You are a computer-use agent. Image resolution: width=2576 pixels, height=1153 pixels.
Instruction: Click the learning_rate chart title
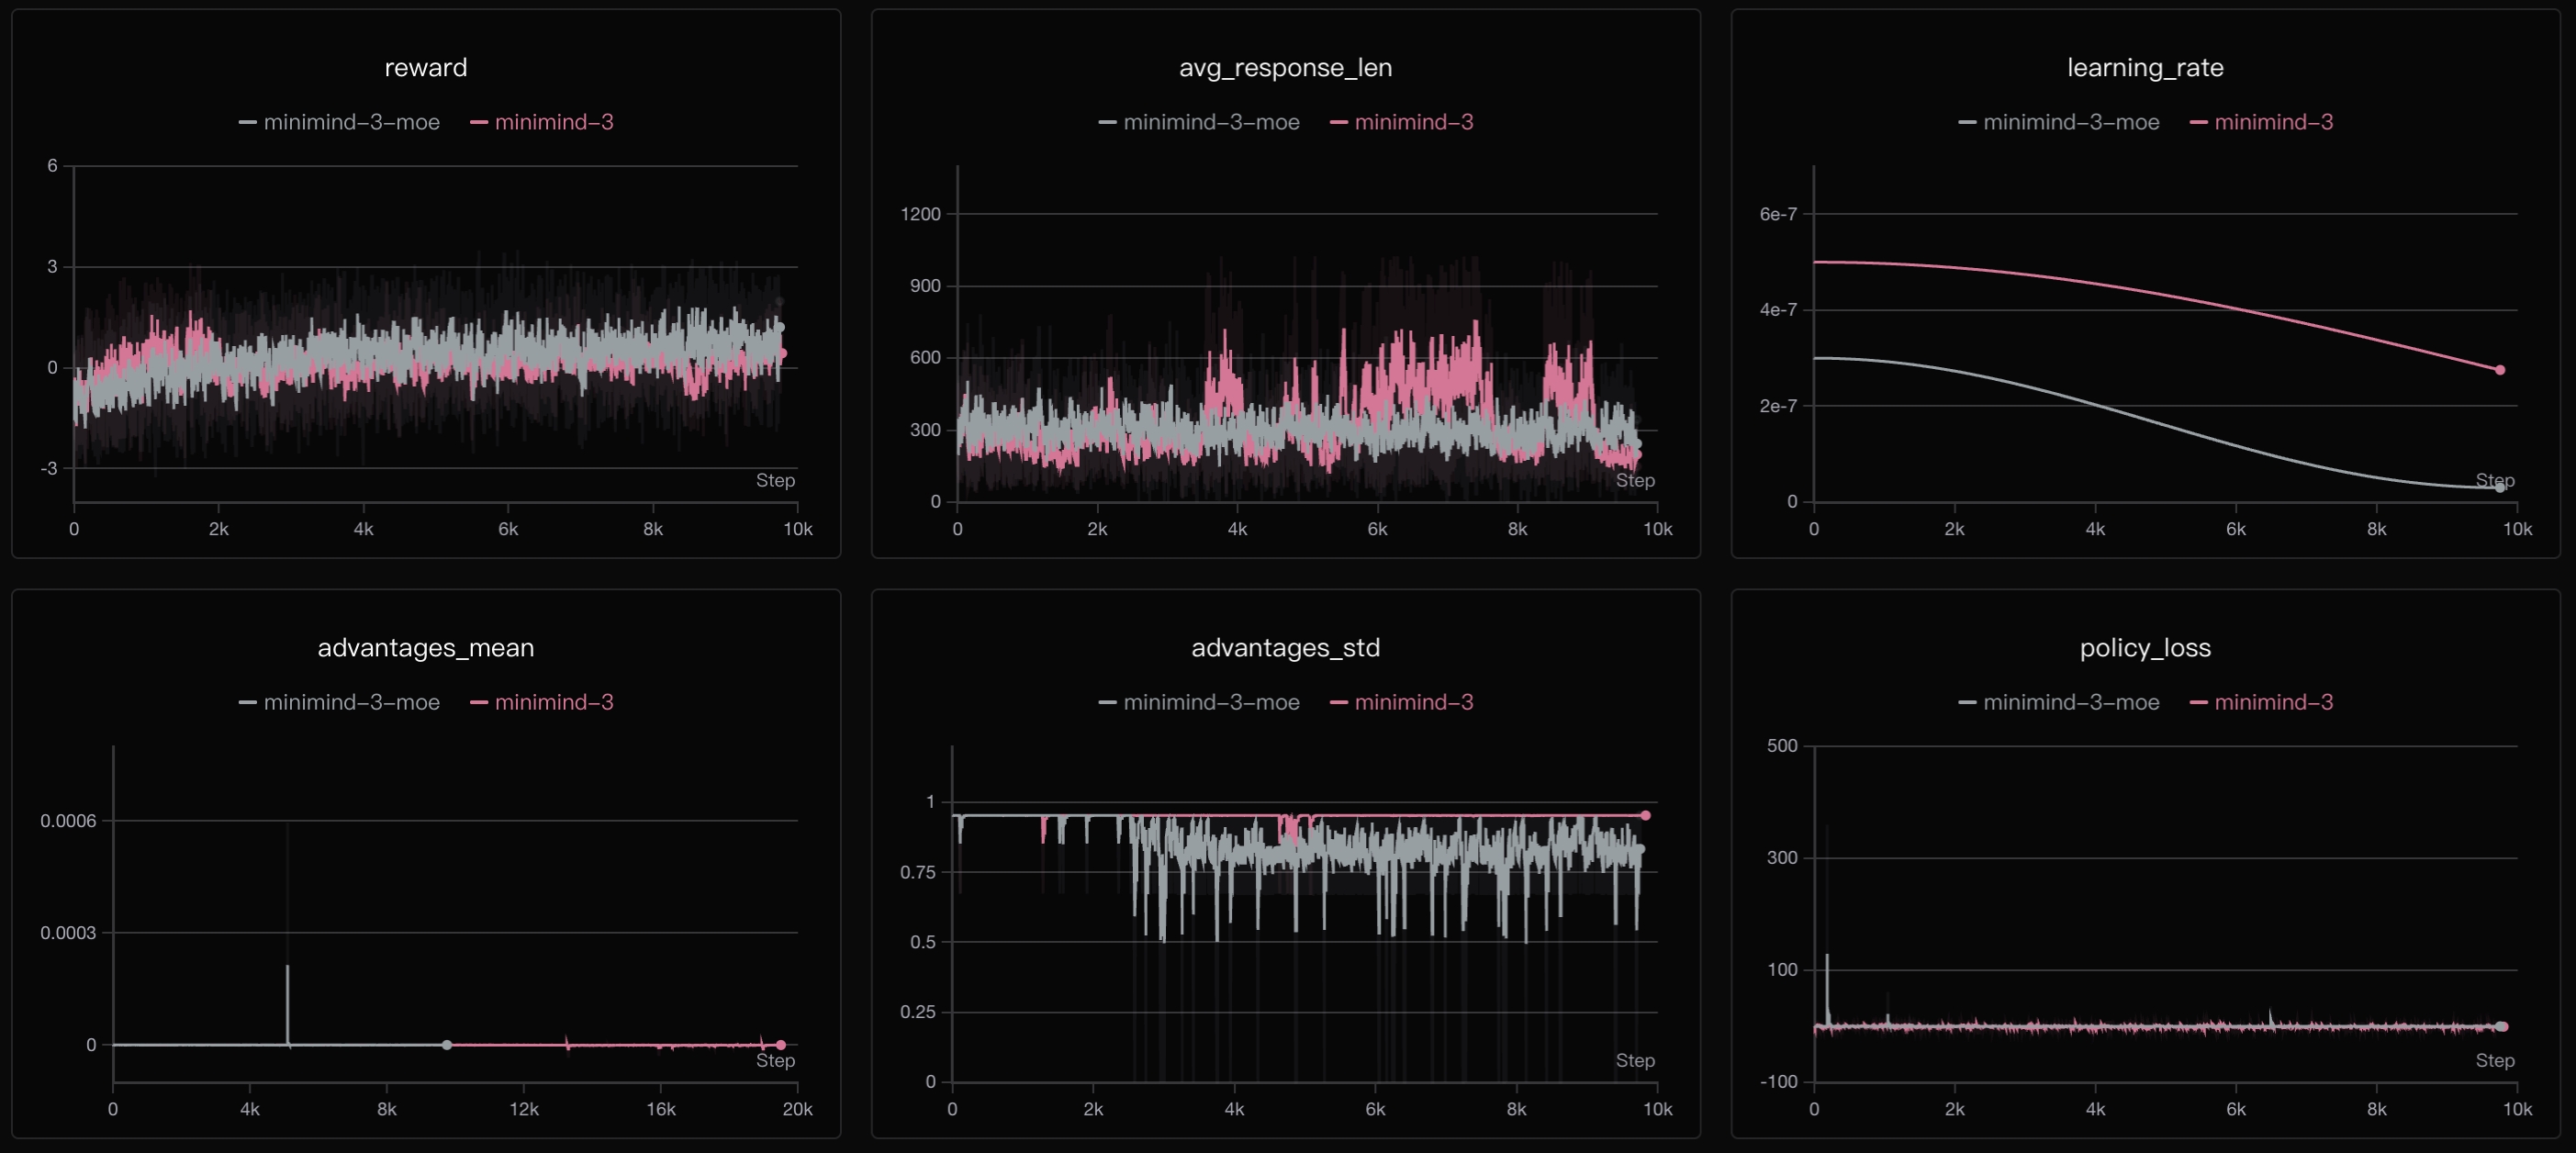(x=2145, y=68)
